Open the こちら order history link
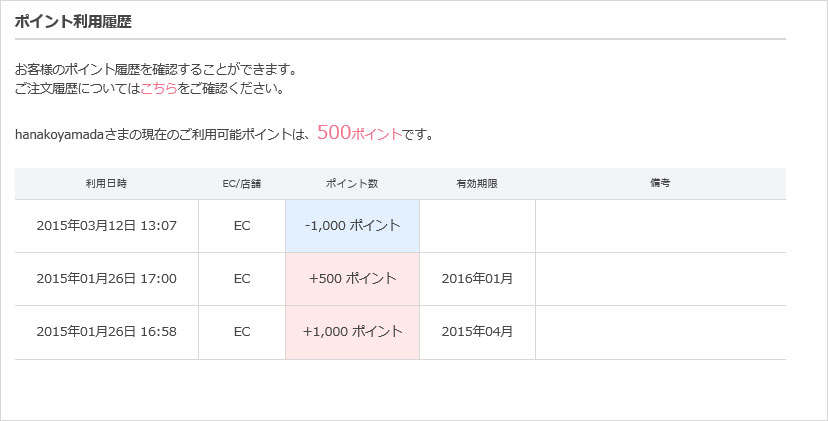The width and height of the screenshot is (828, 421). click(x=158, y=88)
